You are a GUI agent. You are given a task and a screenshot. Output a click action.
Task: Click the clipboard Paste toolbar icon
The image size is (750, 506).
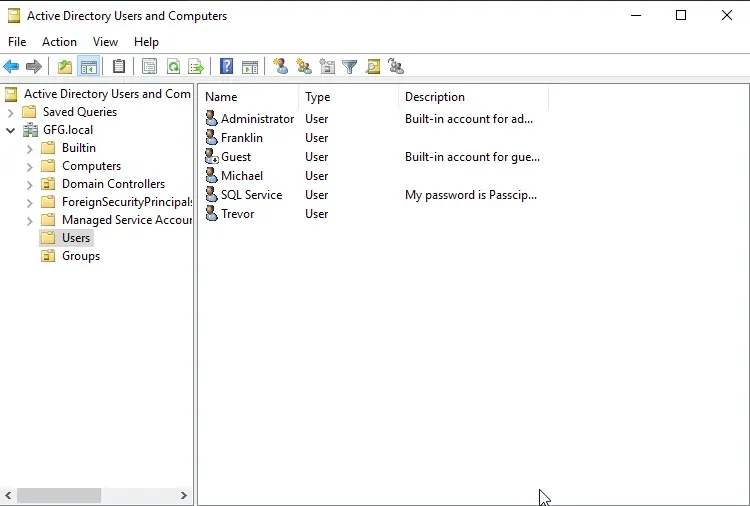[119, 66]
